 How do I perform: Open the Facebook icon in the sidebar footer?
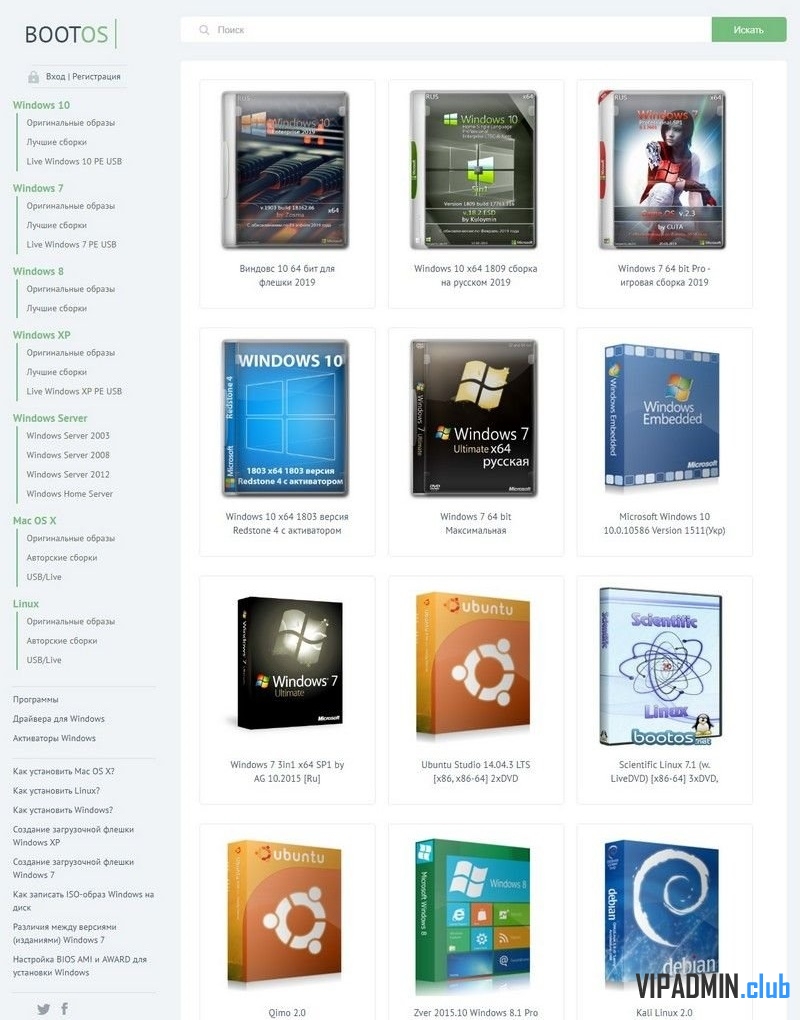(x=64, y=1008)
